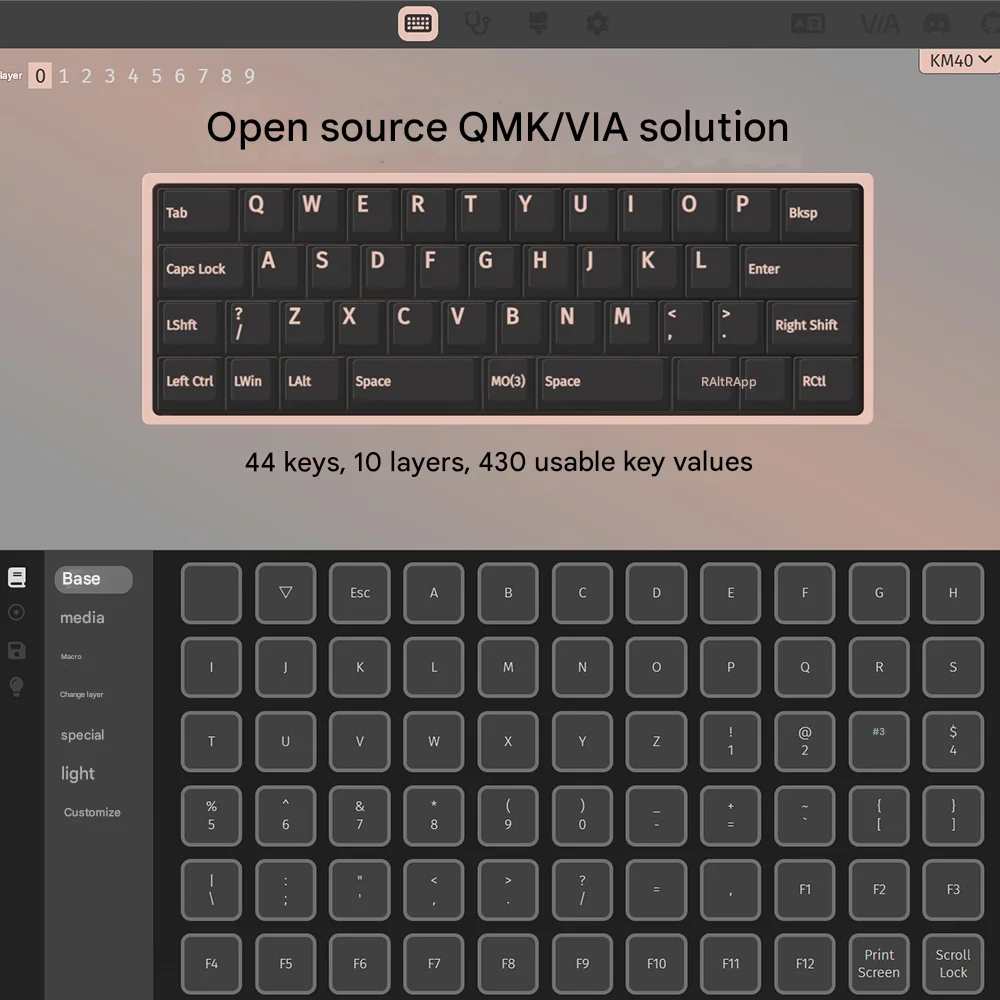Select the Tab key on the keyboard
Viewport: 1000px width, 1000px height.
point(196,212)
